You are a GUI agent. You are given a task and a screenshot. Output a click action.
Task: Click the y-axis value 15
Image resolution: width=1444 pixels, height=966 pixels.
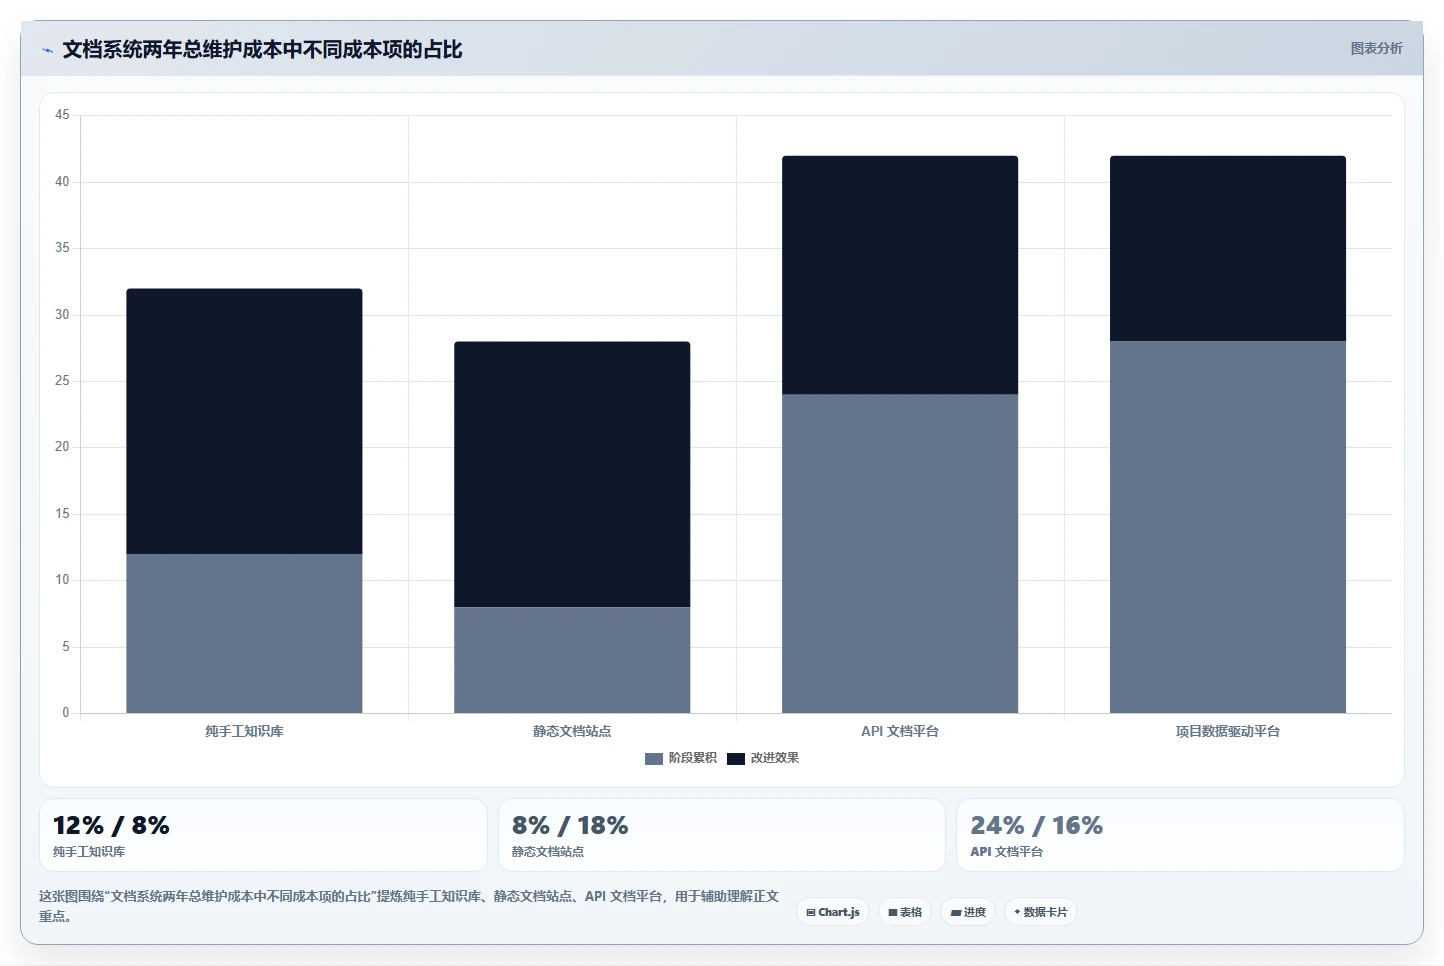click(x=62, y=514)
